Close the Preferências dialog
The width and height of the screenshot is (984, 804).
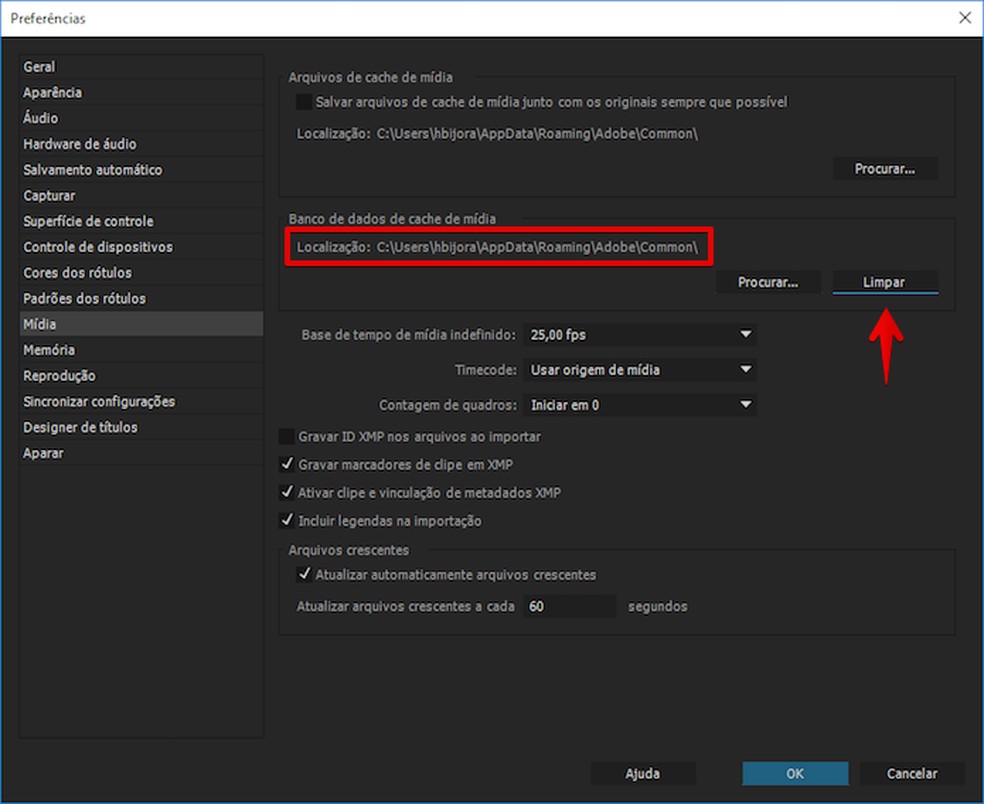(965, 18)
